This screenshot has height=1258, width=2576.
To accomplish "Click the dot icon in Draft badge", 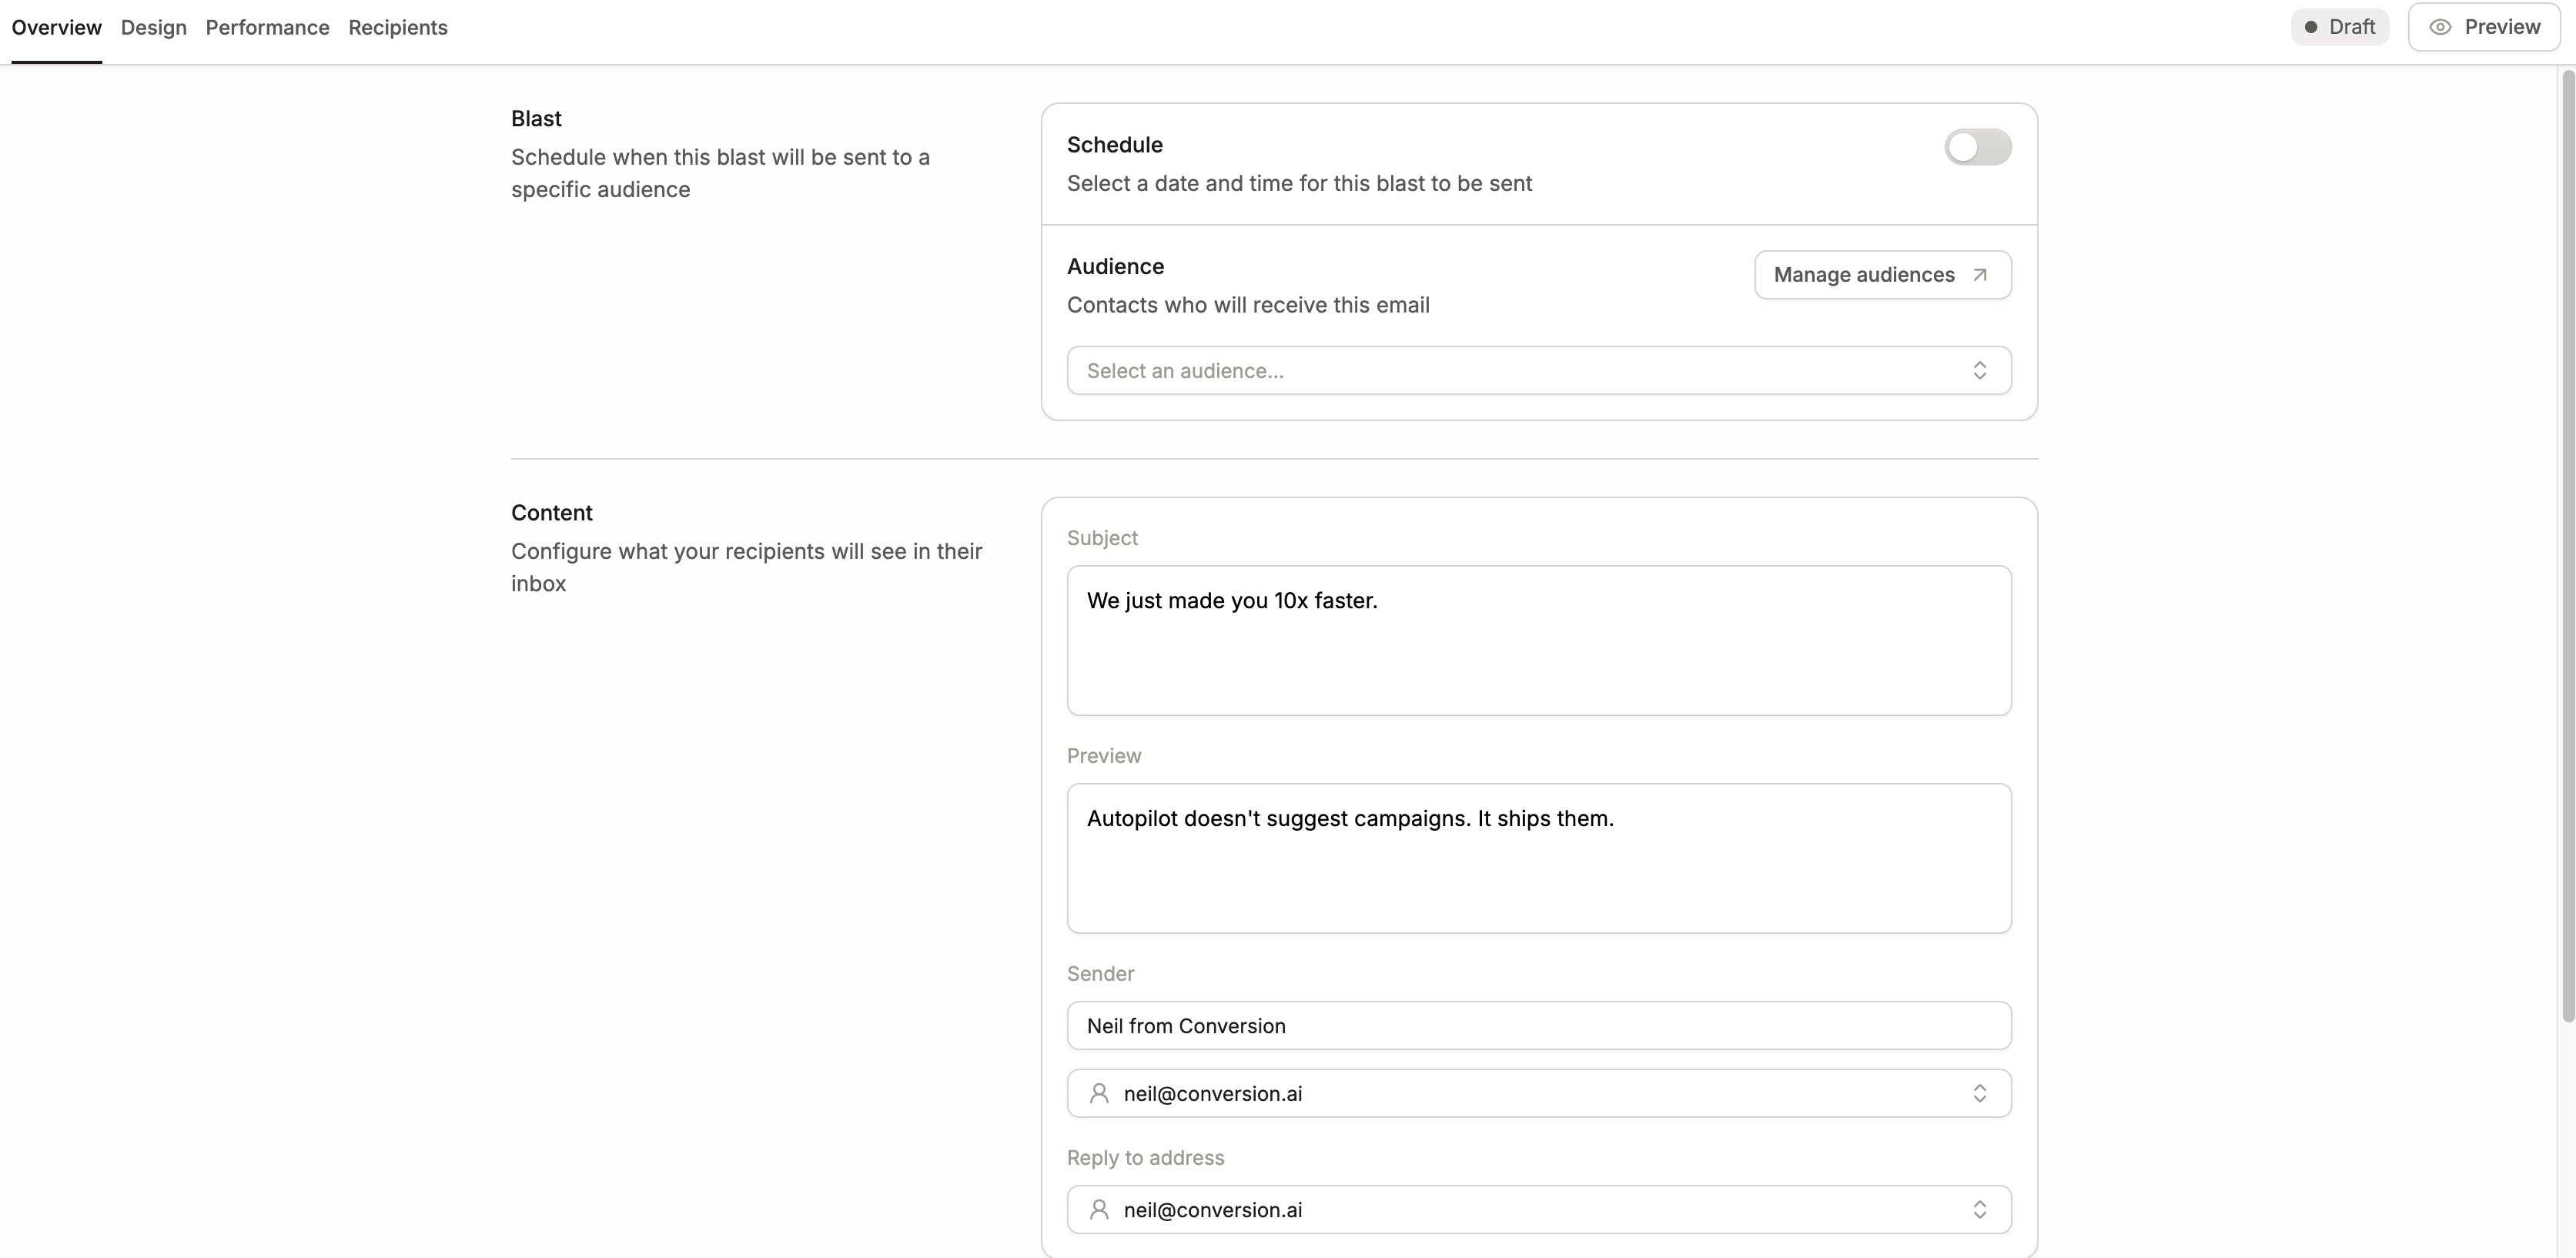I will tap(2311, 27).
